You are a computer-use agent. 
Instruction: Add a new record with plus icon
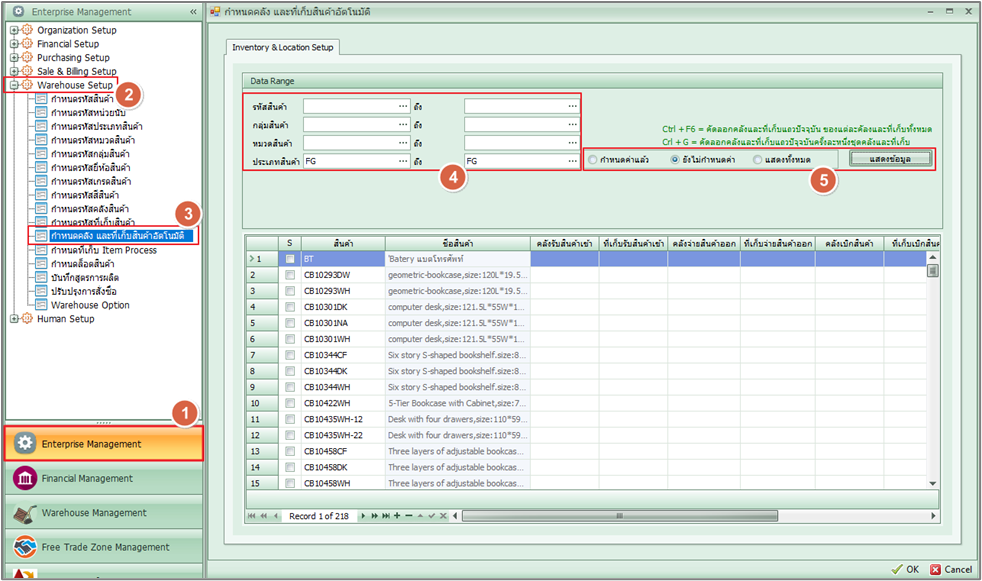coord(396,516)
